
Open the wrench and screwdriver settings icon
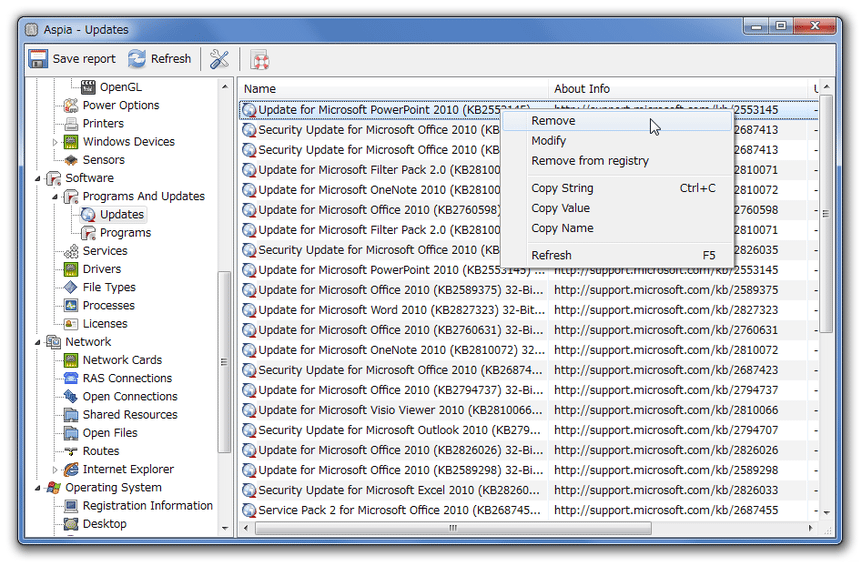click(x=219, y=59)
